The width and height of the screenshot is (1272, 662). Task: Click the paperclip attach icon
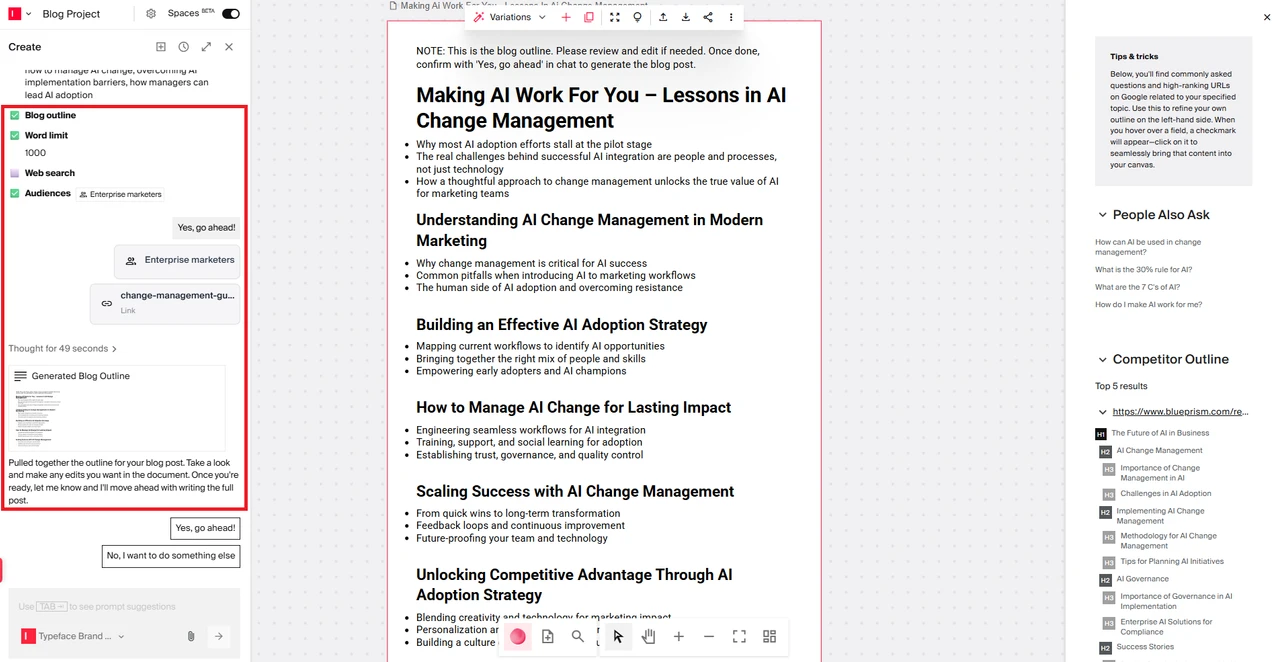coord(190,636)
